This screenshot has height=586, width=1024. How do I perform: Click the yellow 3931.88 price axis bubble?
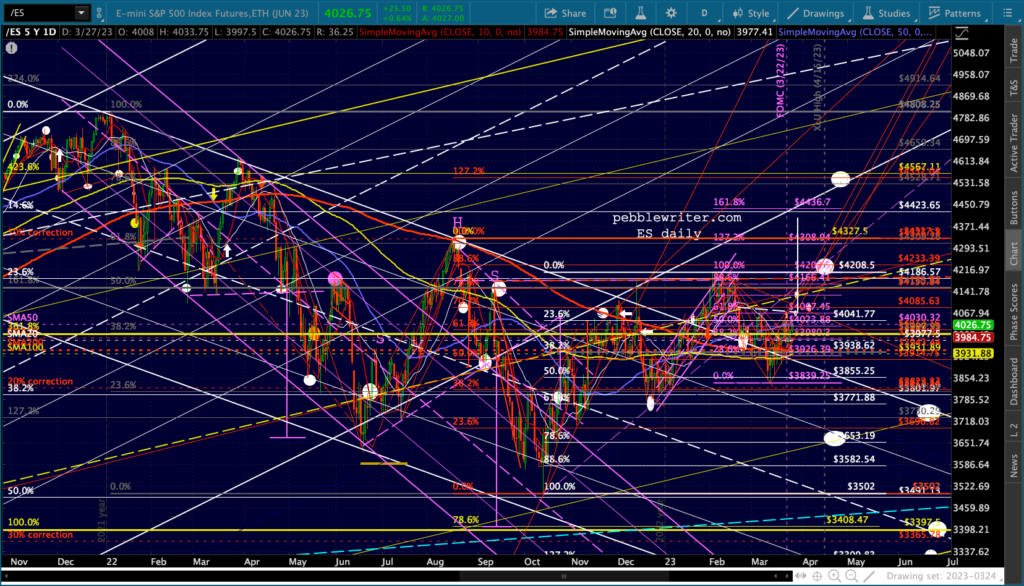click(973, 353)
